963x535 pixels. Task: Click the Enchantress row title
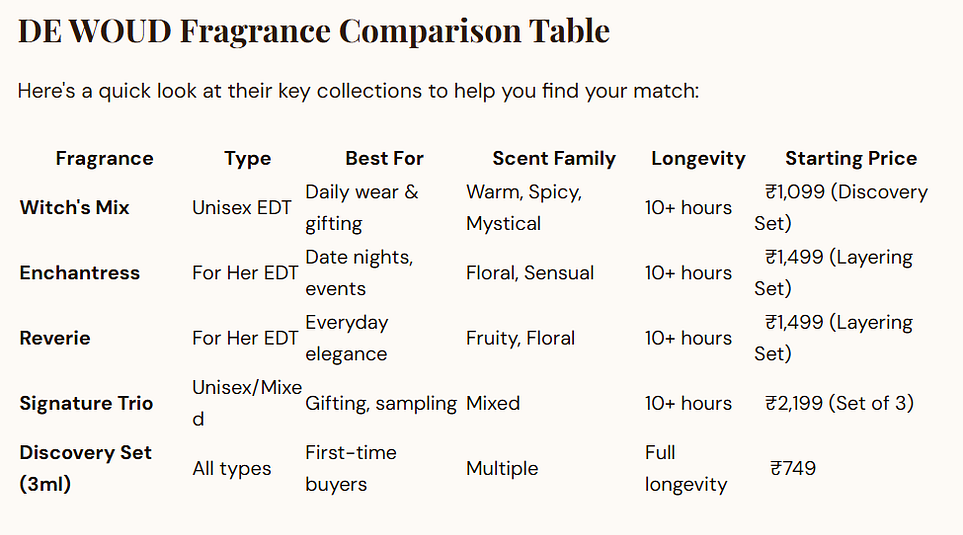point(79,273)
